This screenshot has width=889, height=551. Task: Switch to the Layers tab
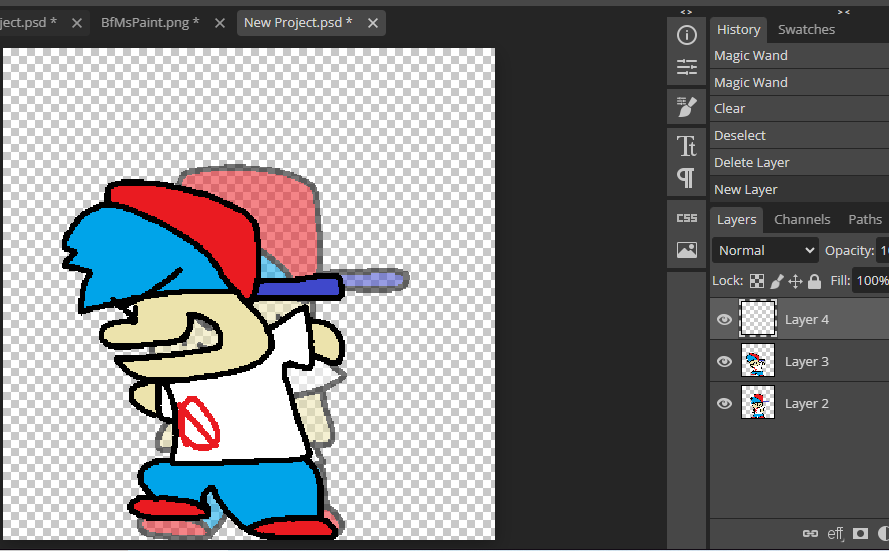tap(736, 219)
